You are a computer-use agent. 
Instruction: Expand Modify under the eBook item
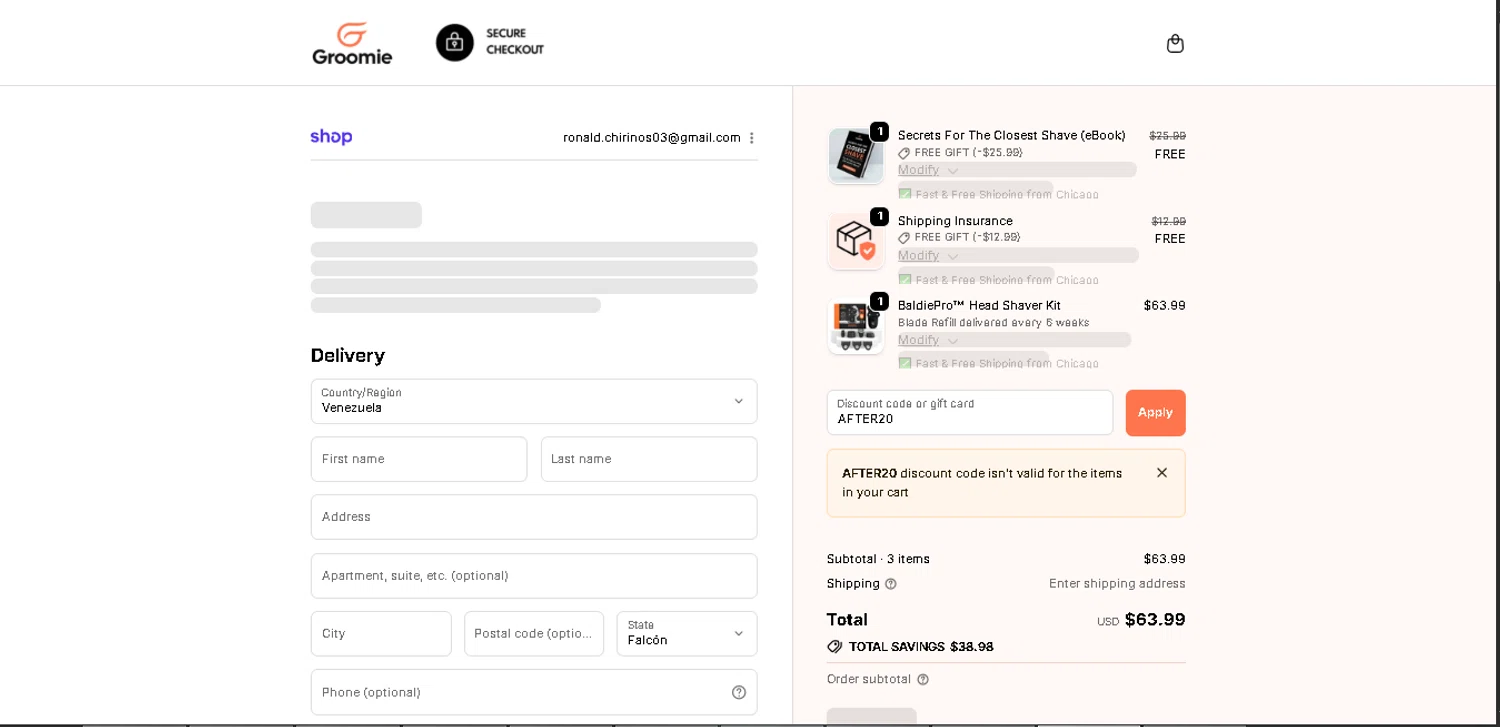(x=928, y=170)
